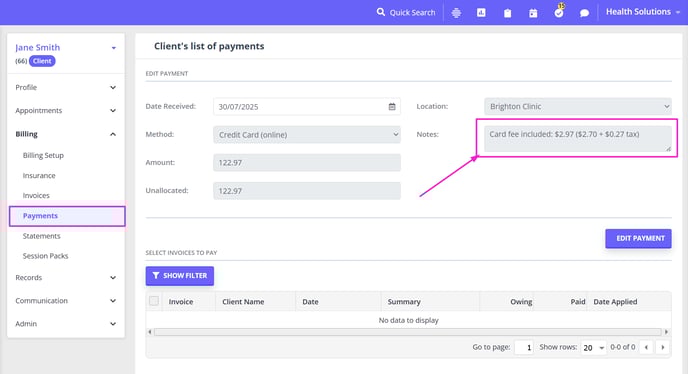The width and height of the screenshot is (688, 374).
Task: Click the EDIT PAYMENT button
Action: pos(638,238)
